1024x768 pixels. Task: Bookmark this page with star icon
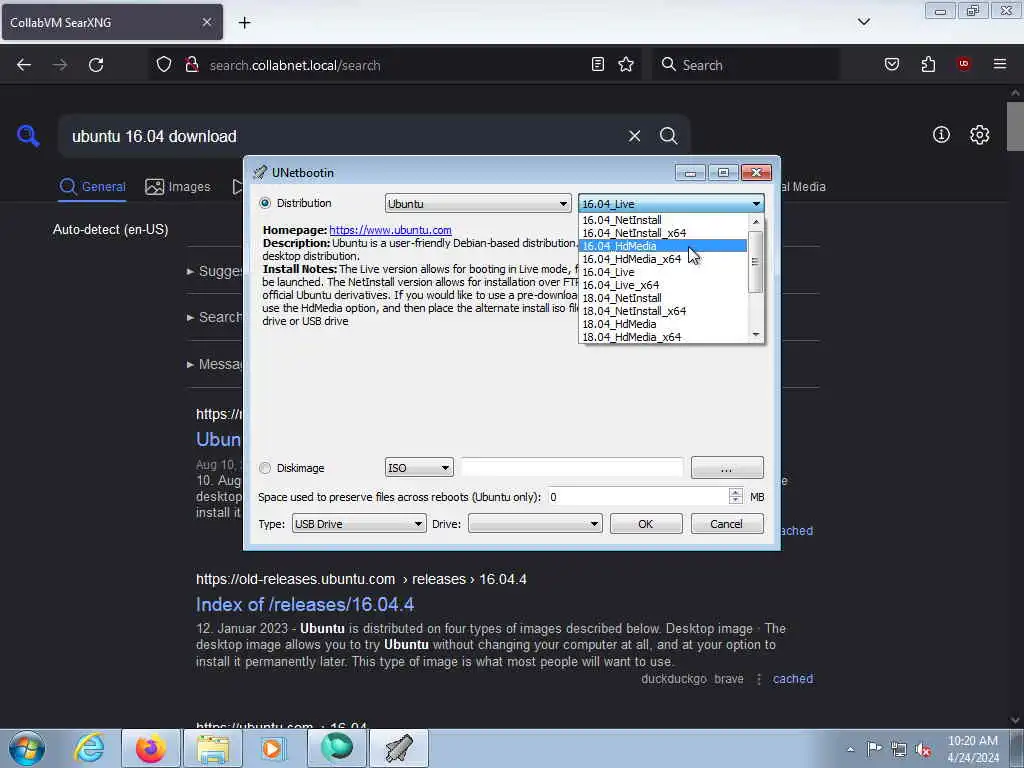coord(626,64)
